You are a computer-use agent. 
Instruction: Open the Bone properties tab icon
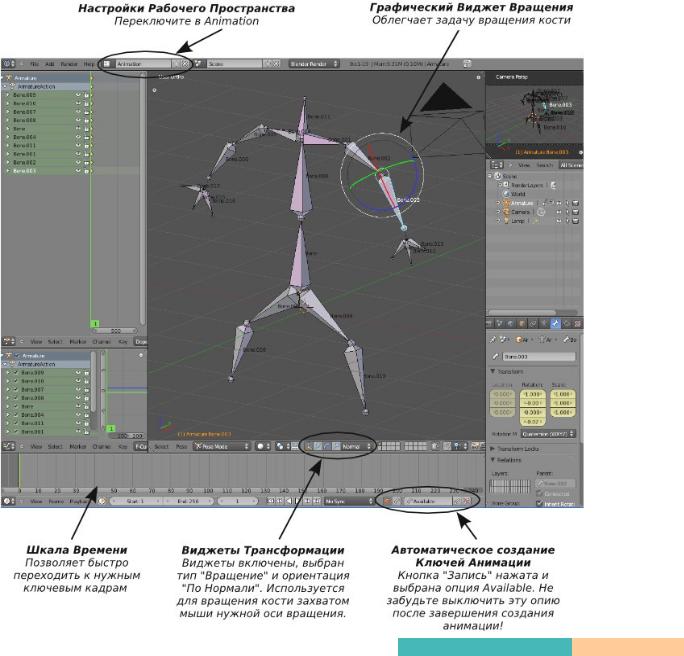pos(555,324)
